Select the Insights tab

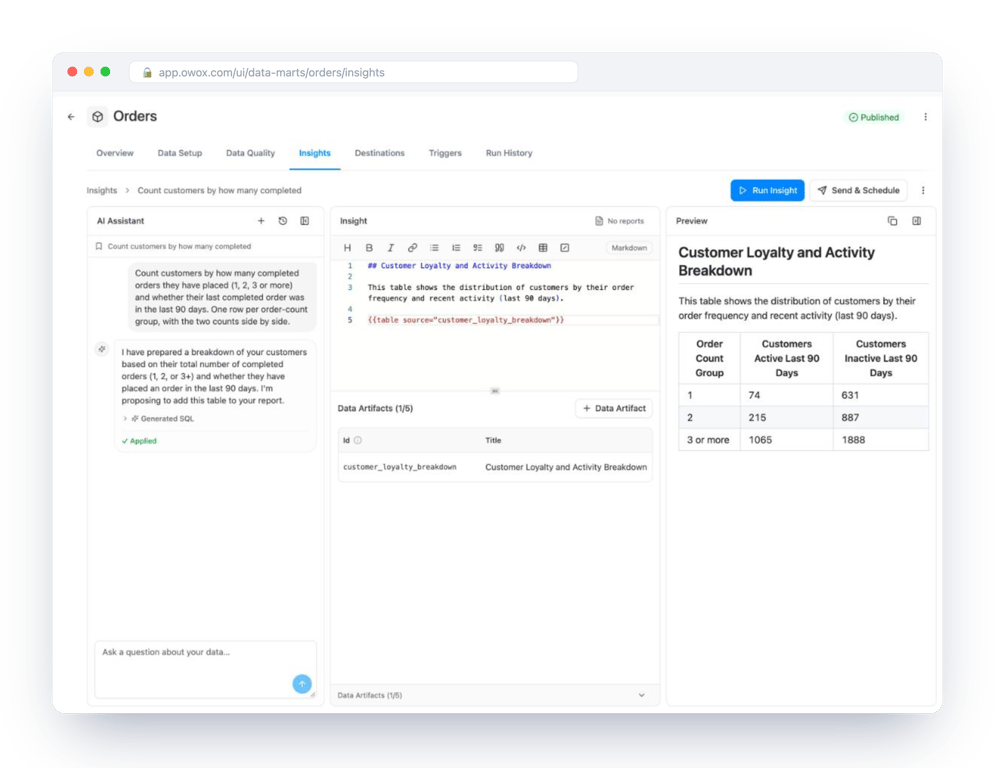coord(315,153)
